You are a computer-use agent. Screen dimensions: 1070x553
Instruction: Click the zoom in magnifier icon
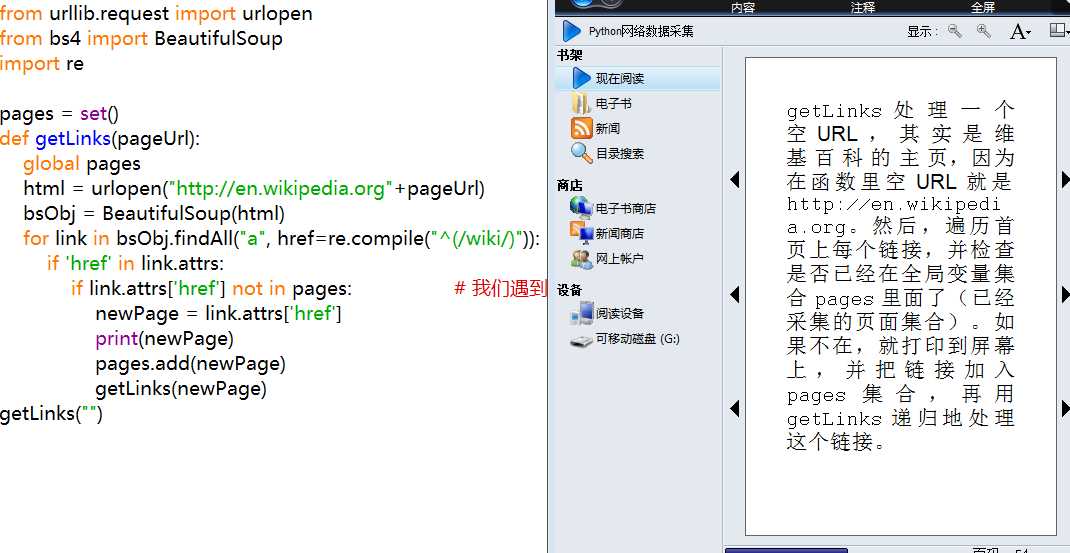[983, 31]
